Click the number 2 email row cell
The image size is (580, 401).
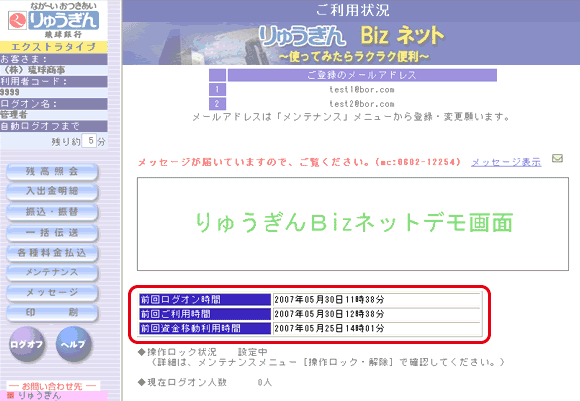(217, 104)
